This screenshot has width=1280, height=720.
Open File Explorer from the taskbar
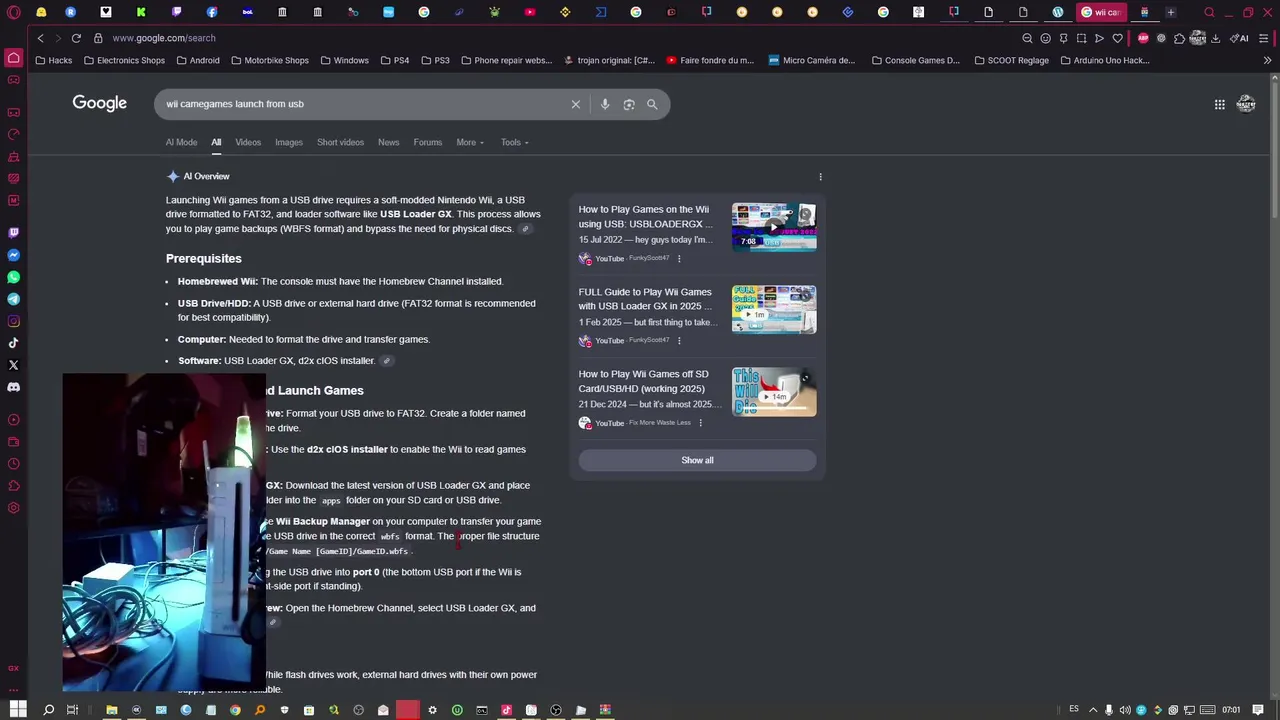point(111,710)
